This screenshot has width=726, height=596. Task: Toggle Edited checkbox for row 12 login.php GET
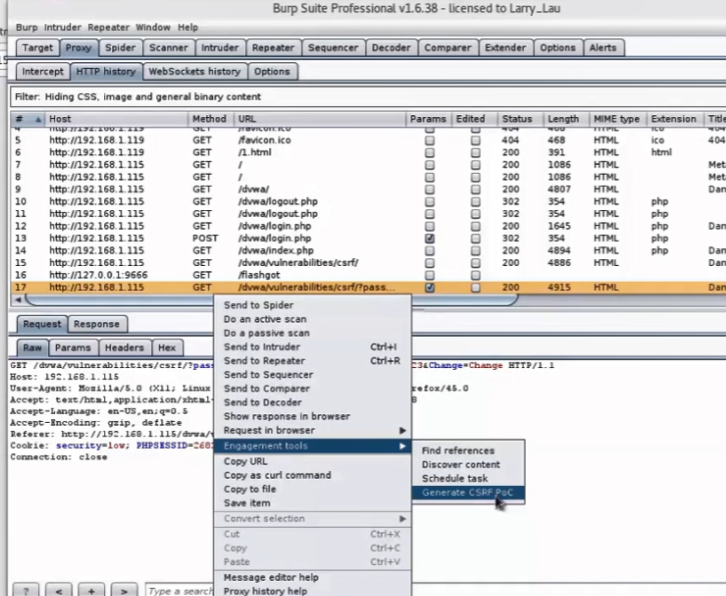coord(476,226)
